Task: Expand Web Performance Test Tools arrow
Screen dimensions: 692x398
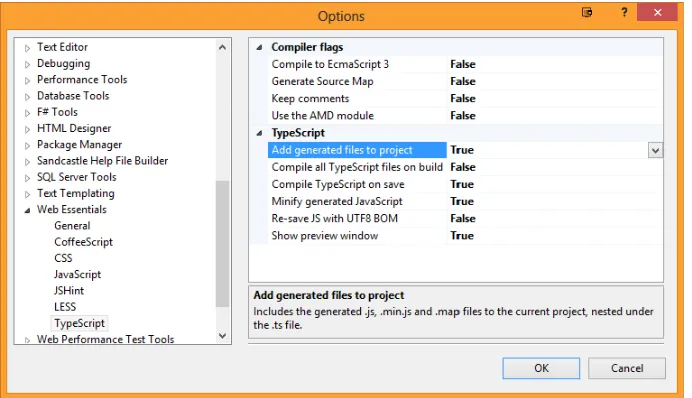Action: [27, 340]
